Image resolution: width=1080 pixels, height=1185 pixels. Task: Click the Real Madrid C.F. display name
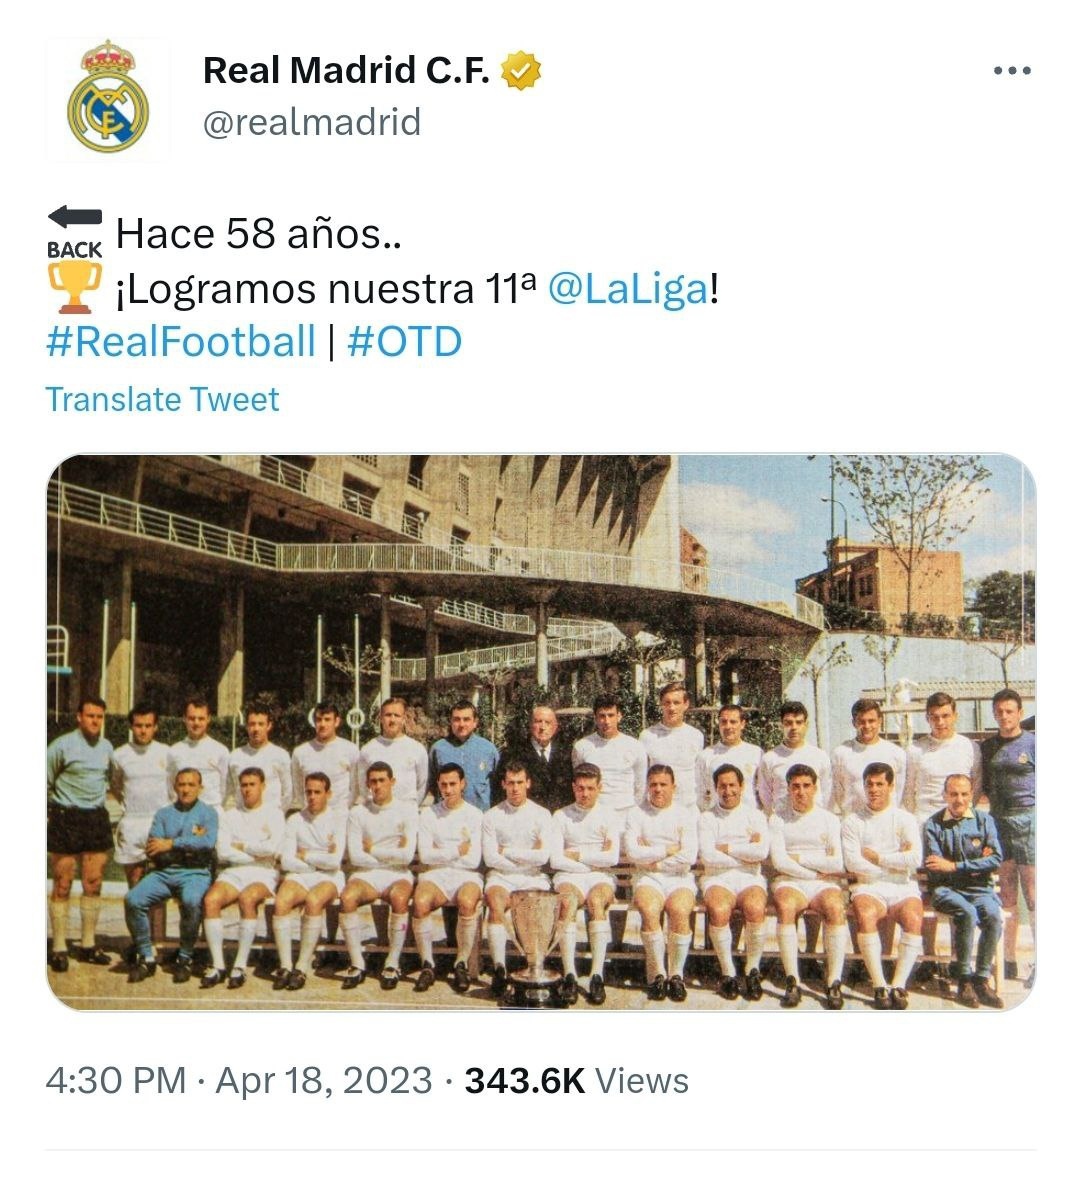coord(346,71)
